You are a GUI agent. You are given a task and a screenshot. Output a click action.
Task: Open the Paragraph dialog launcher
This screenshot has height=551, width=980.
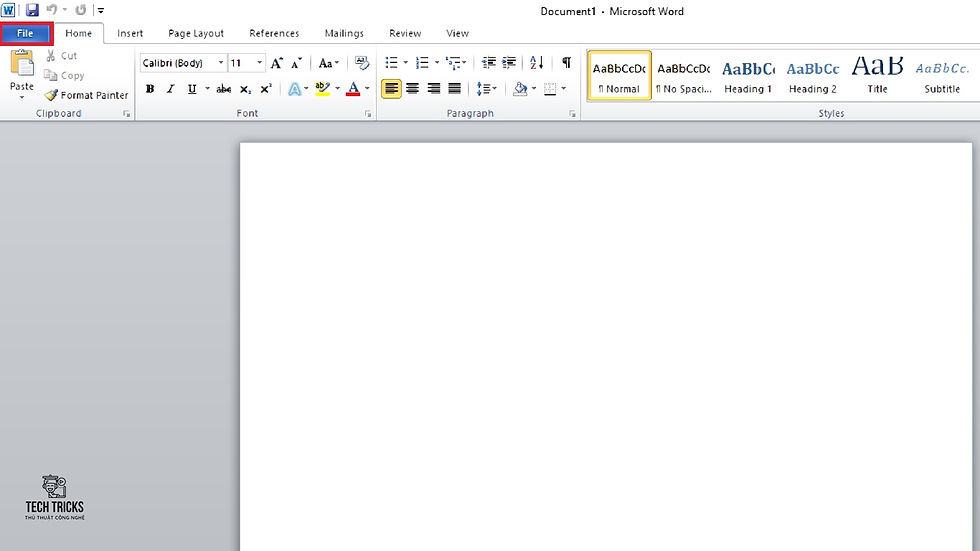click(572, 114)
